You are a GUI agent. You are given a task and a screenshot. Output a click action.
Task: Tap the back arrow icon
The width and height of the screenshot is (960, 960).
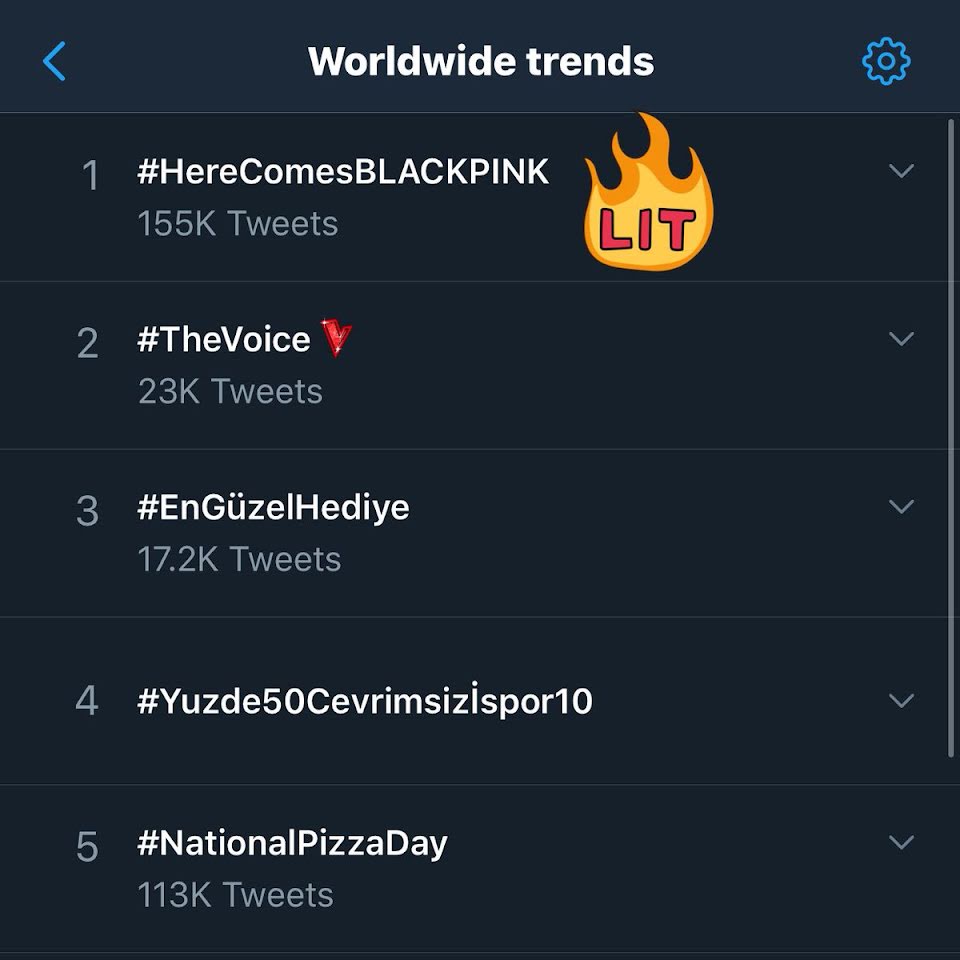(x=55, y=62)
